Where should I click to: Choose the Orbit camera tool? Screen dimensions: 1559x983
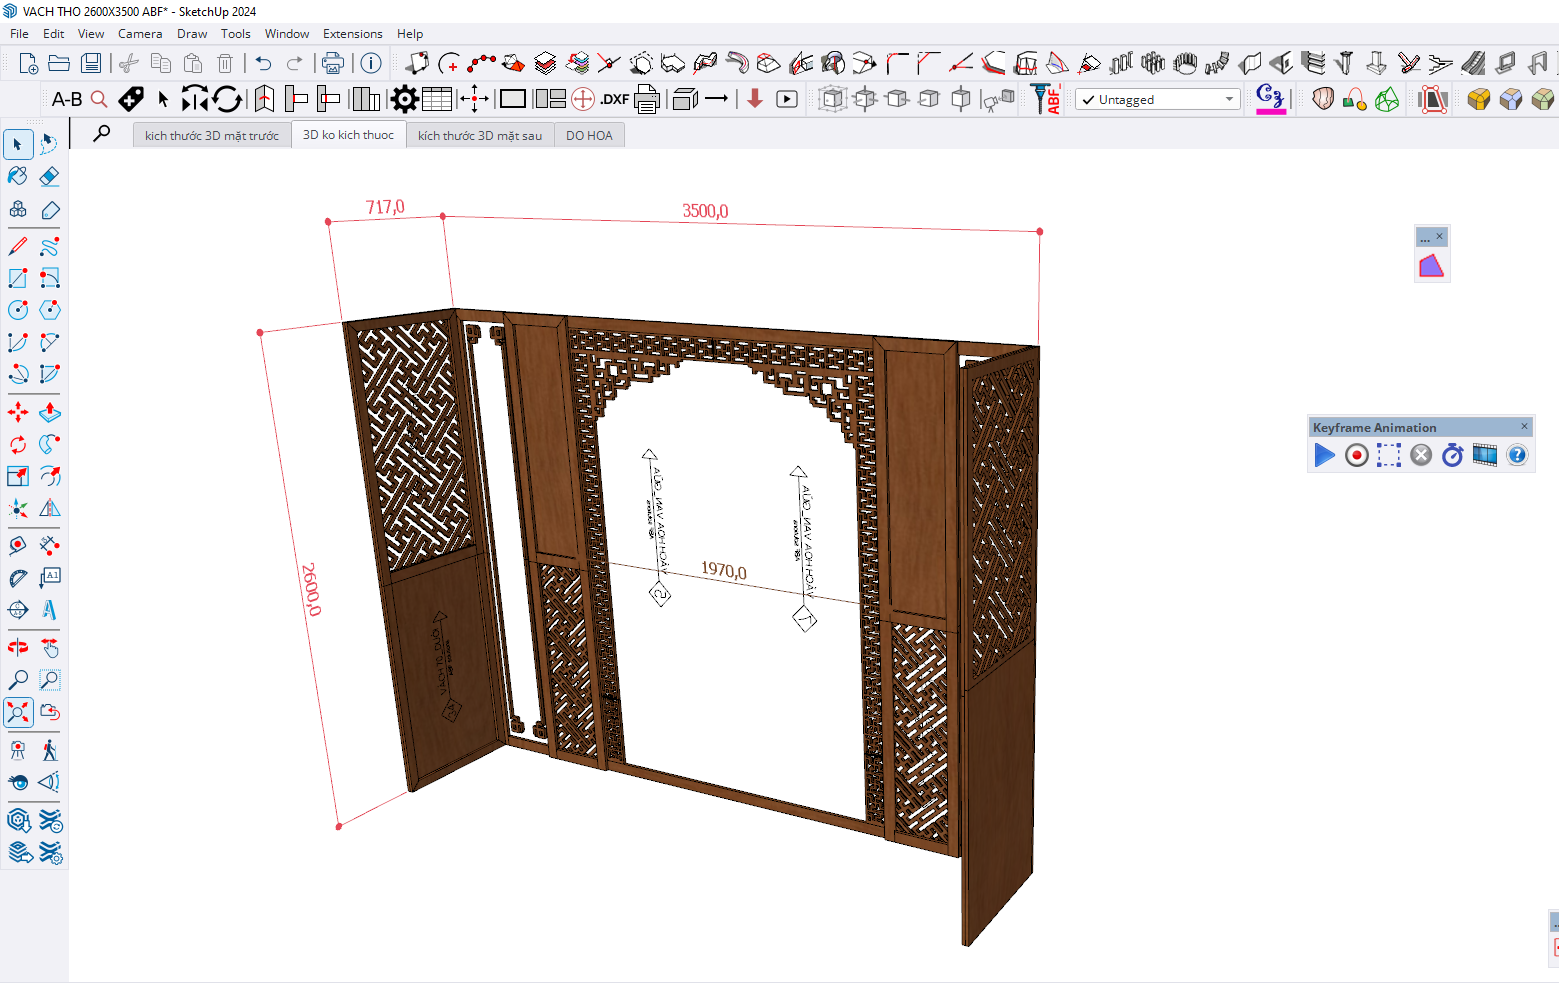point(18,647)
